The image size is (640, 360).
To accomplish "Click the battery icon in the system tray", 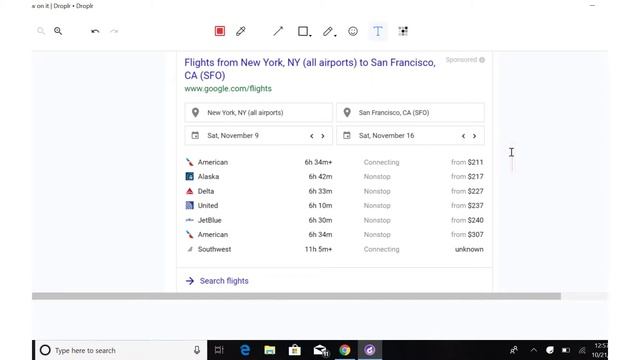I will pos(566,350).
